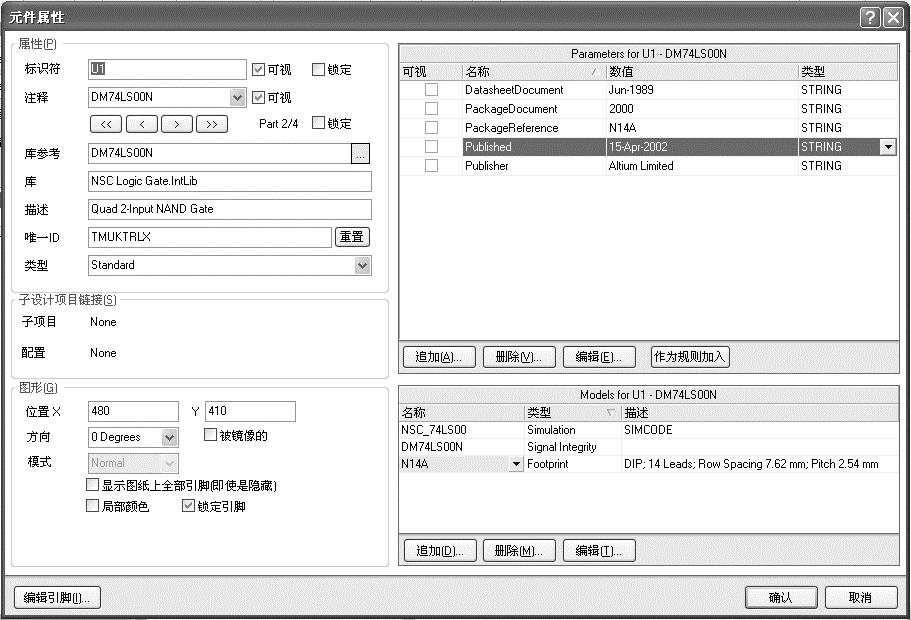Screen dimensions: 911x620
Task: Toggle 可视 checkbox beside the 标识符 field
Action: pyautogui.click(x=259, y=70)
